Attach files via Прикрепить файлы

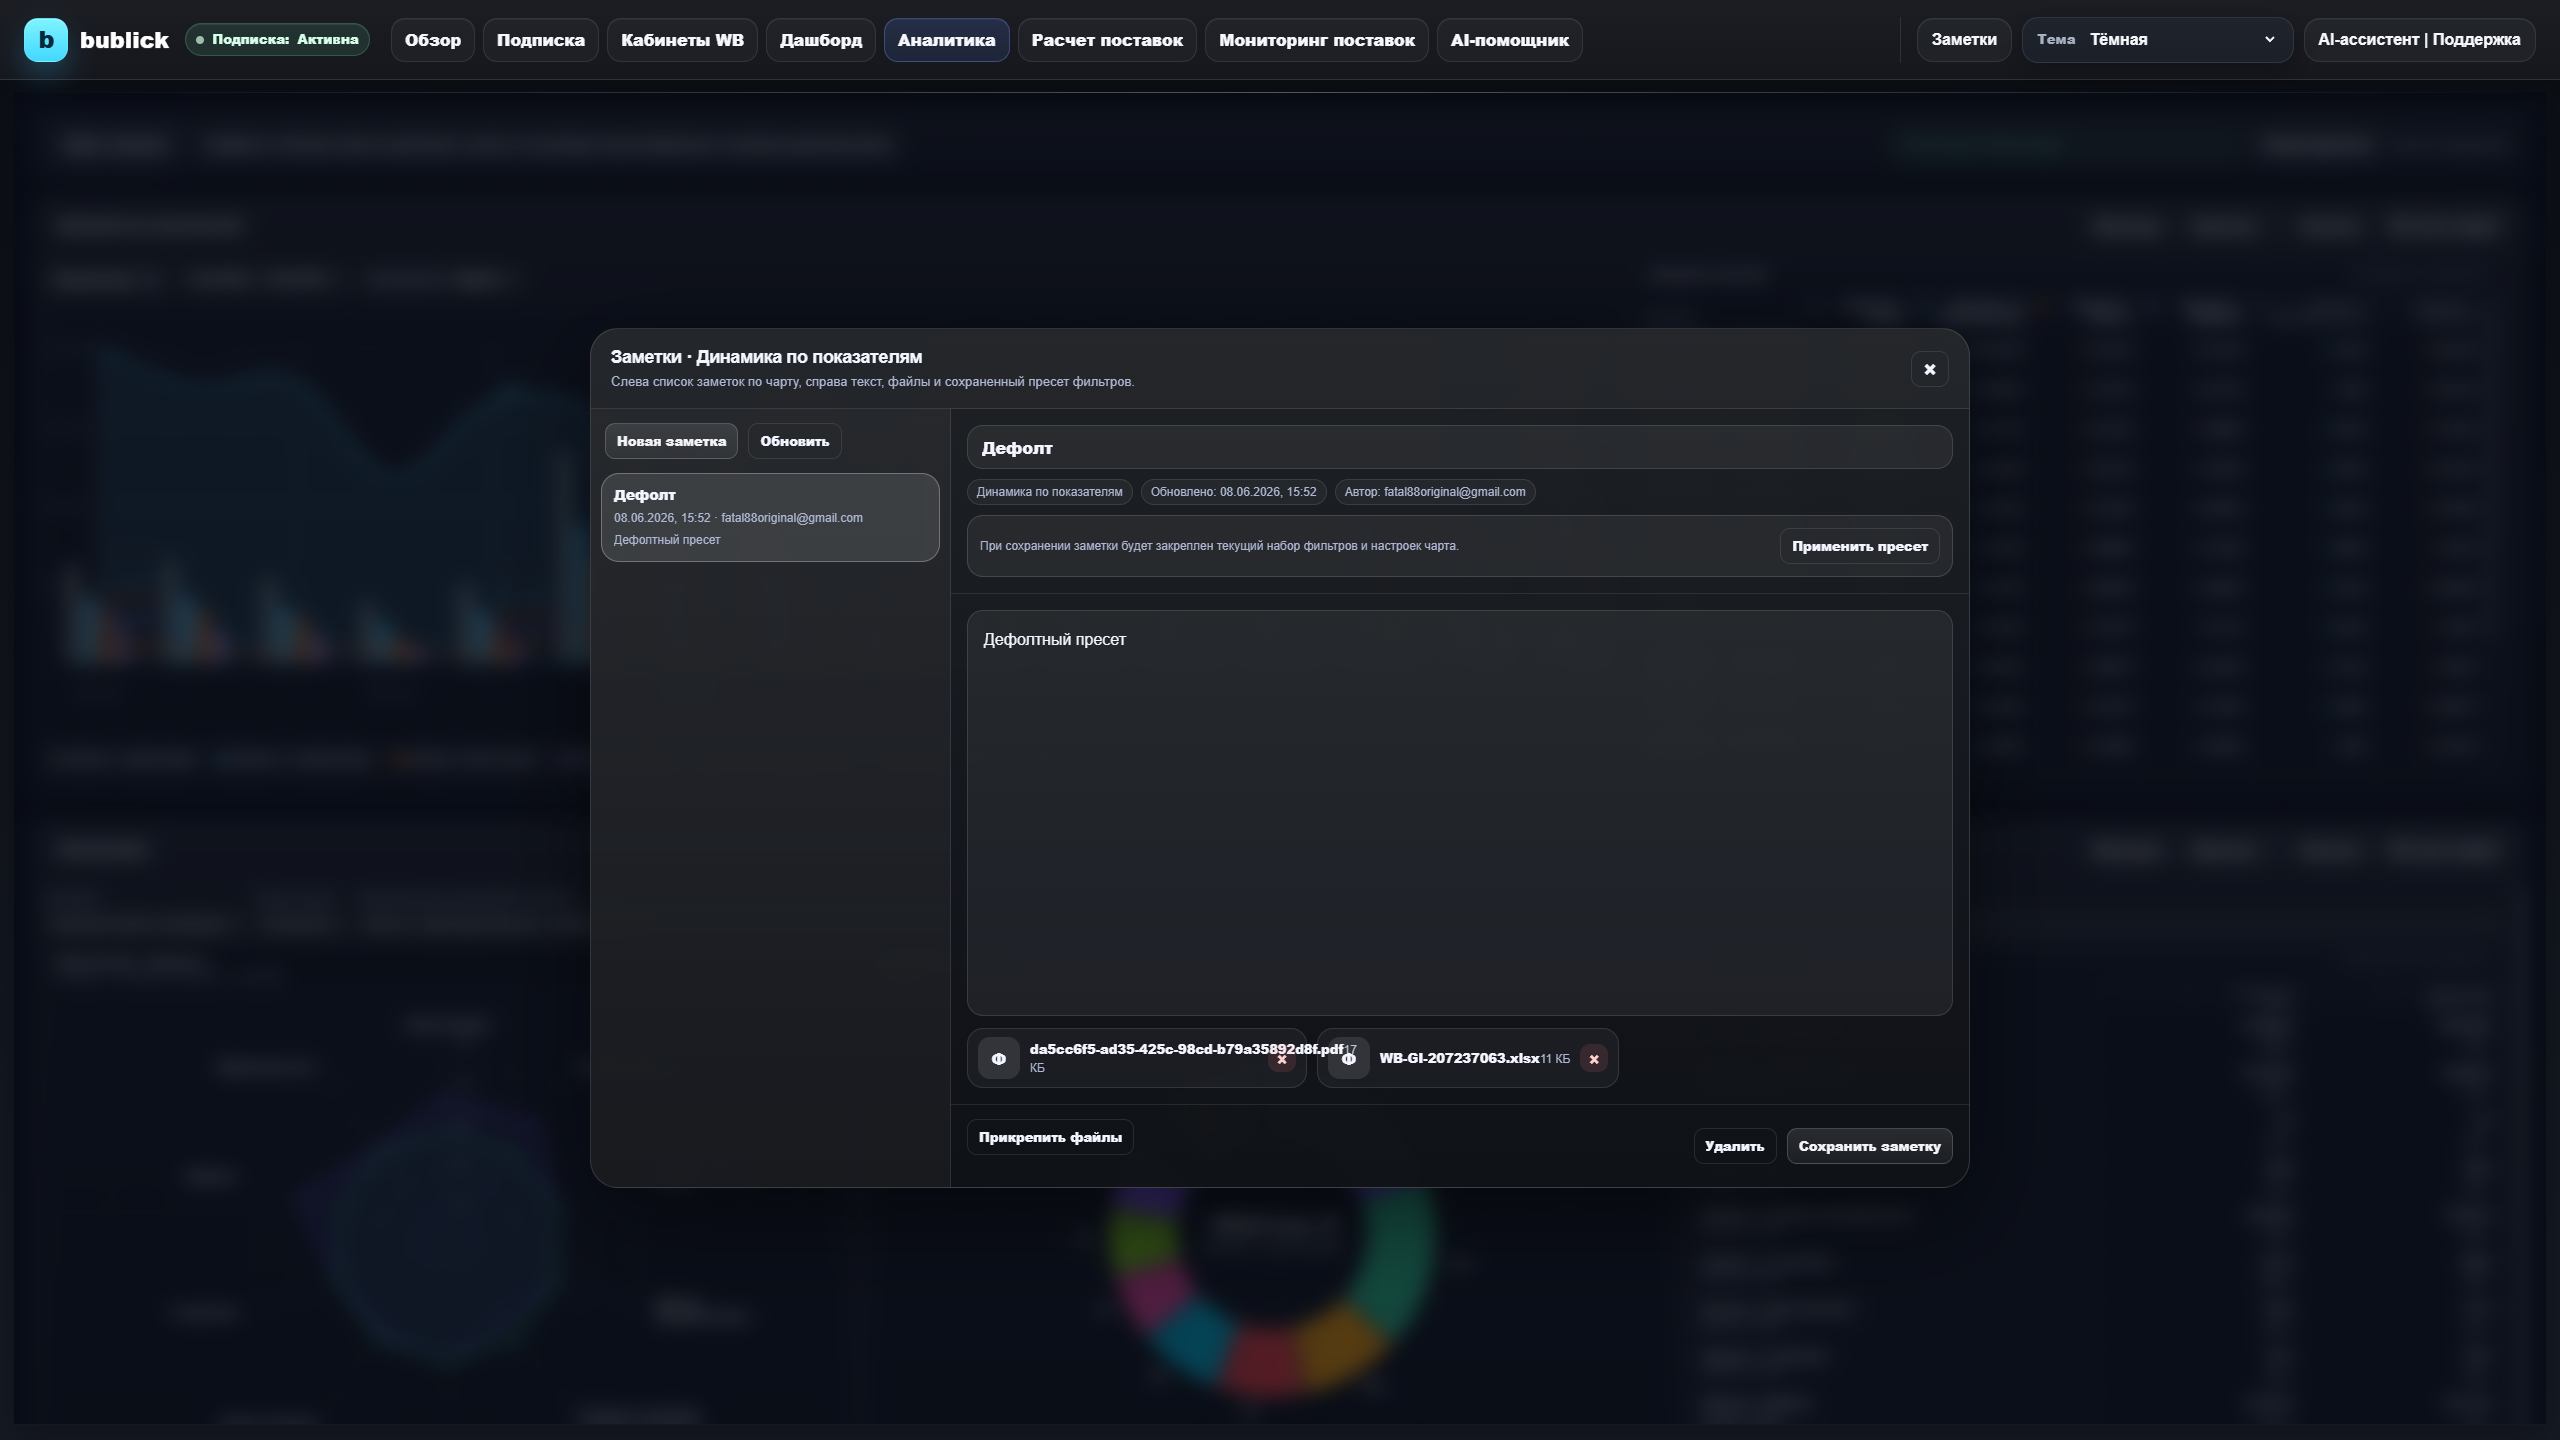(1050, 1137)
